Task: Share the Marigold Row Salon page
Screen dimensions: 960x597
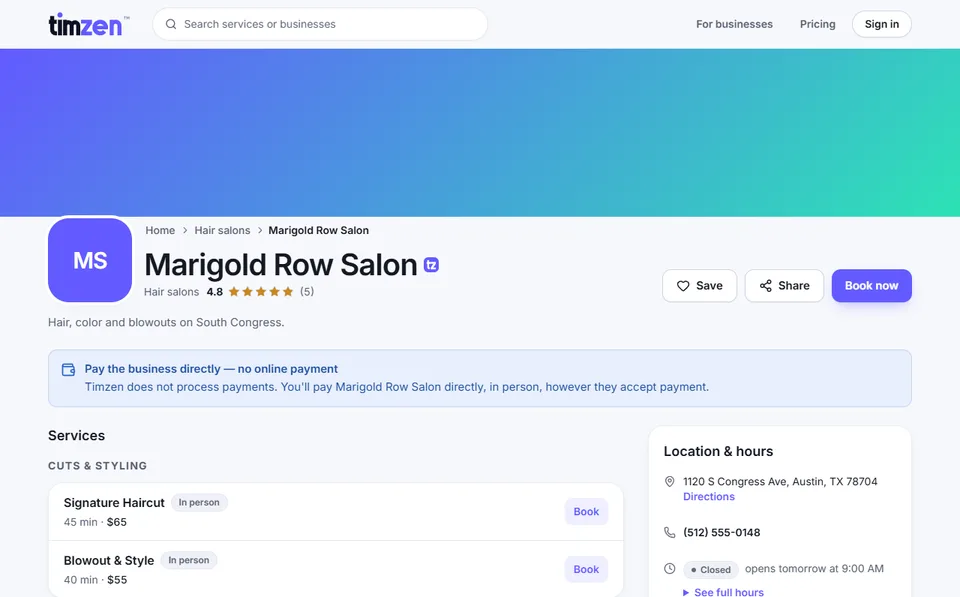Action: (784, 285)
